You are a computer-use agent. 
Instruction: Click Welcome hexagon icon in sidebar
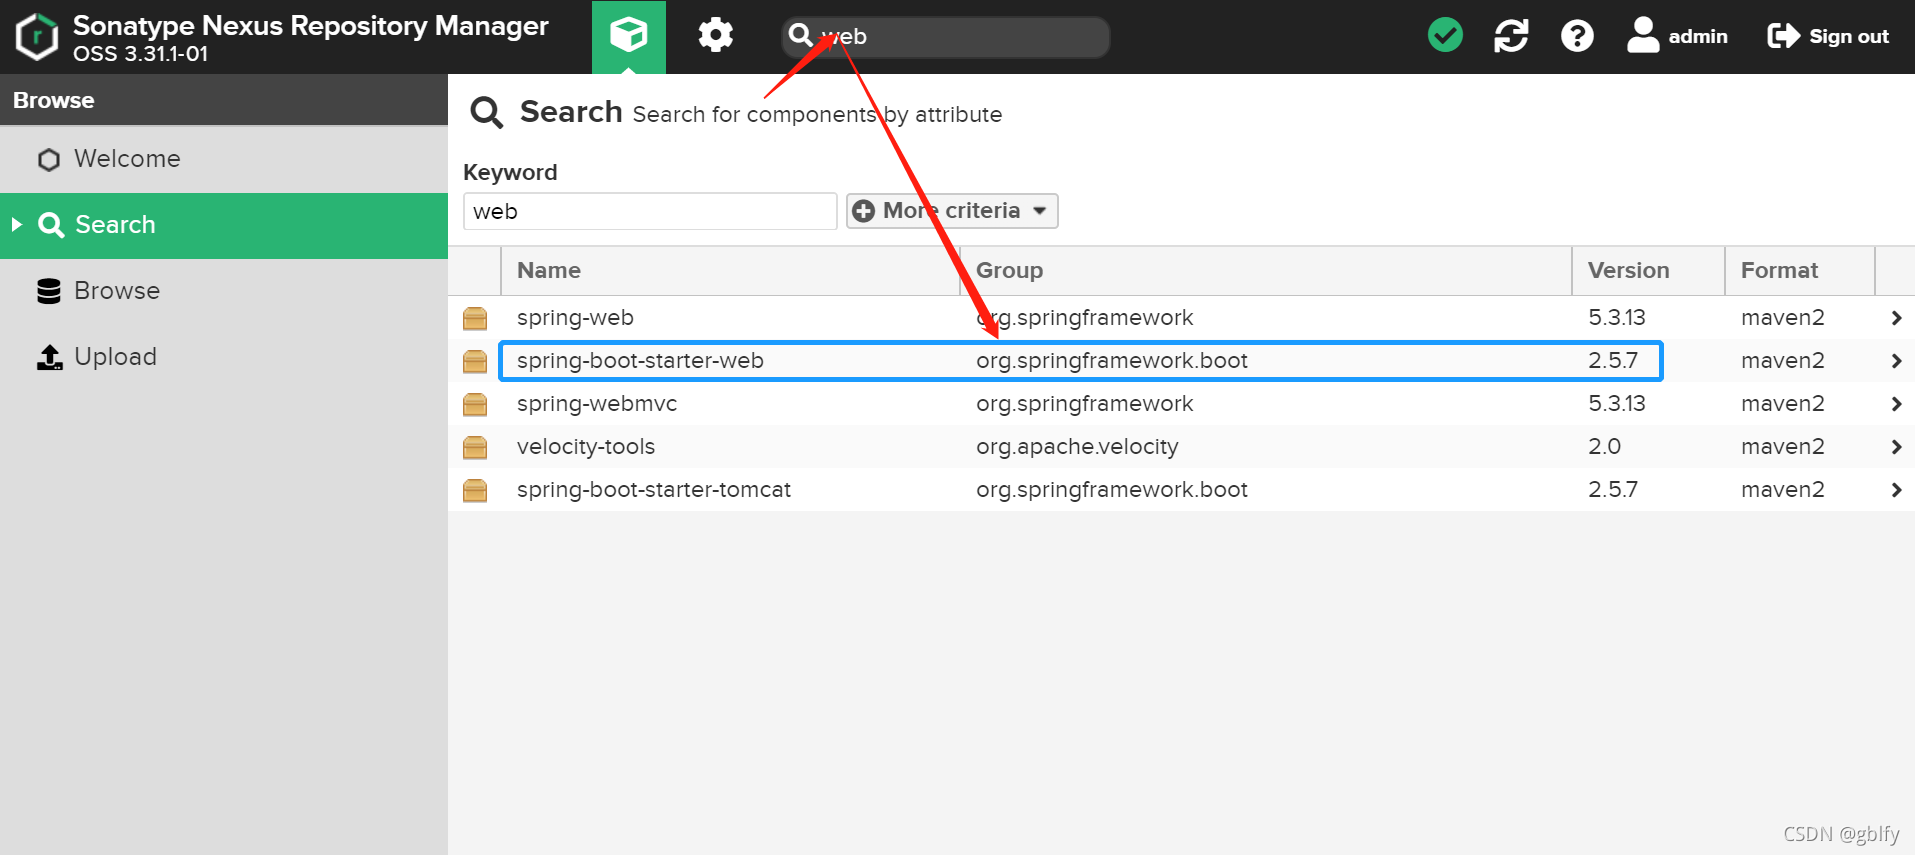[x=48, y=160]
